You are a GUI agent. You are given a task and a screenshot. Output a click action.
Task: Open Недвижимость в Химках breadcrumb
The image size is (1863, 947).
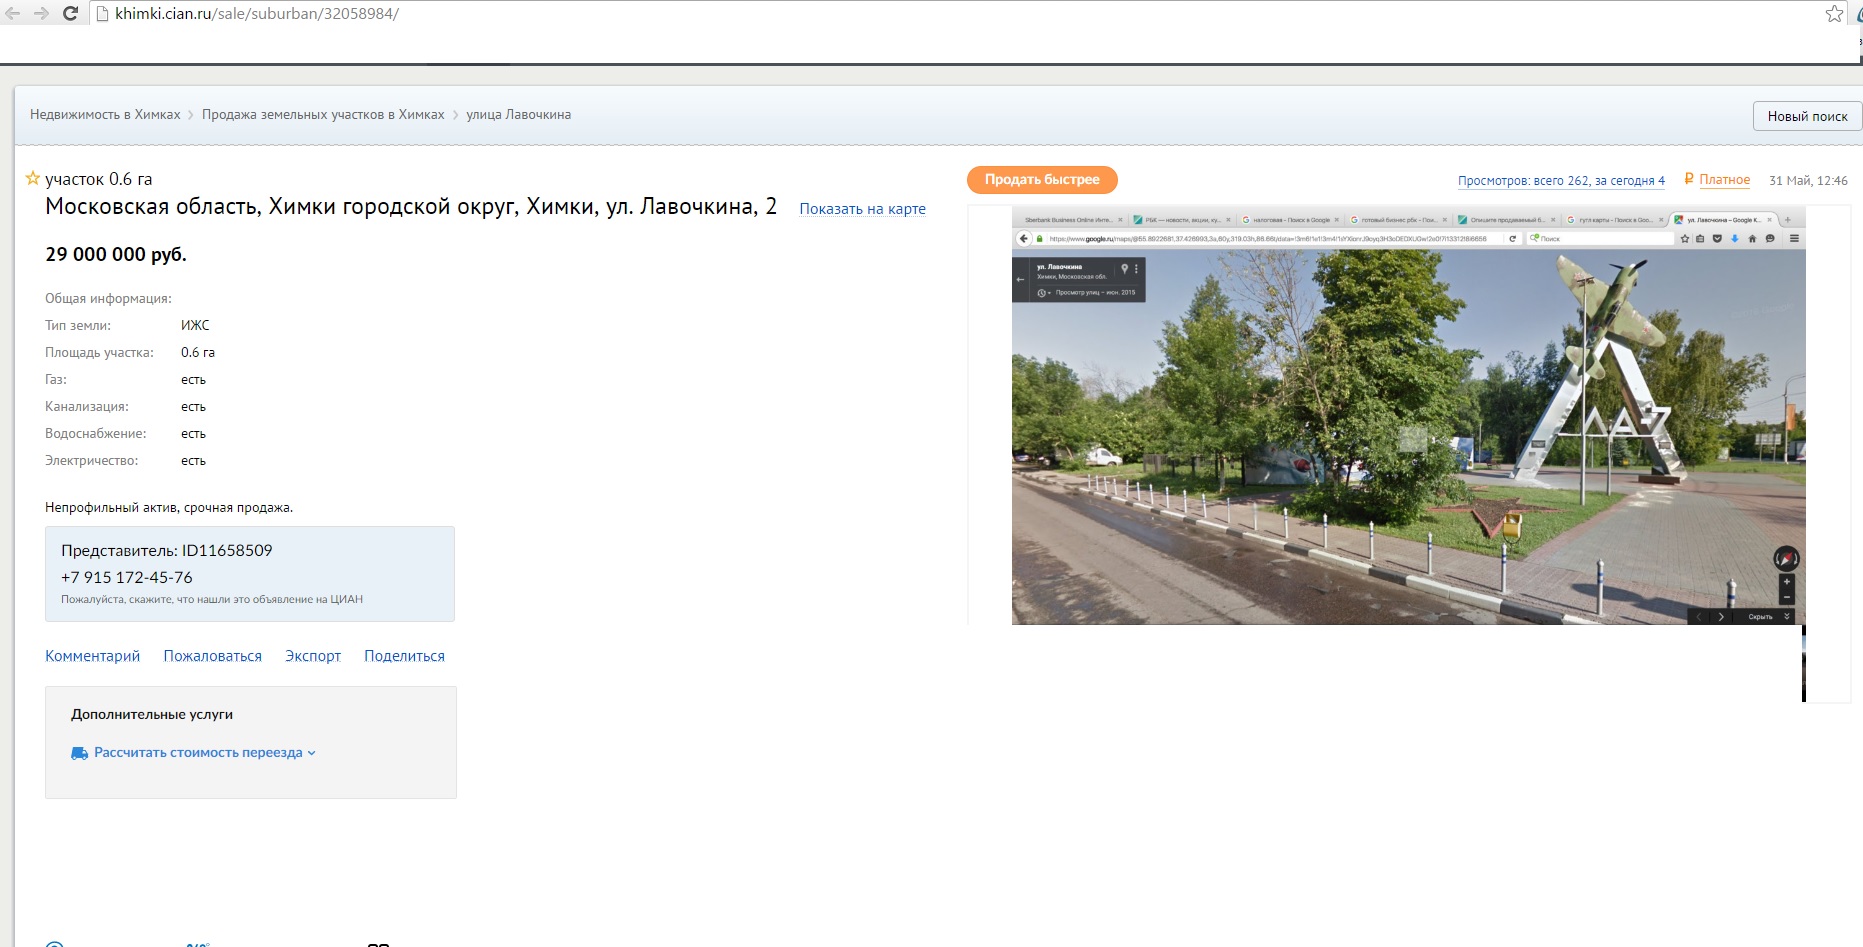point(105,115)
